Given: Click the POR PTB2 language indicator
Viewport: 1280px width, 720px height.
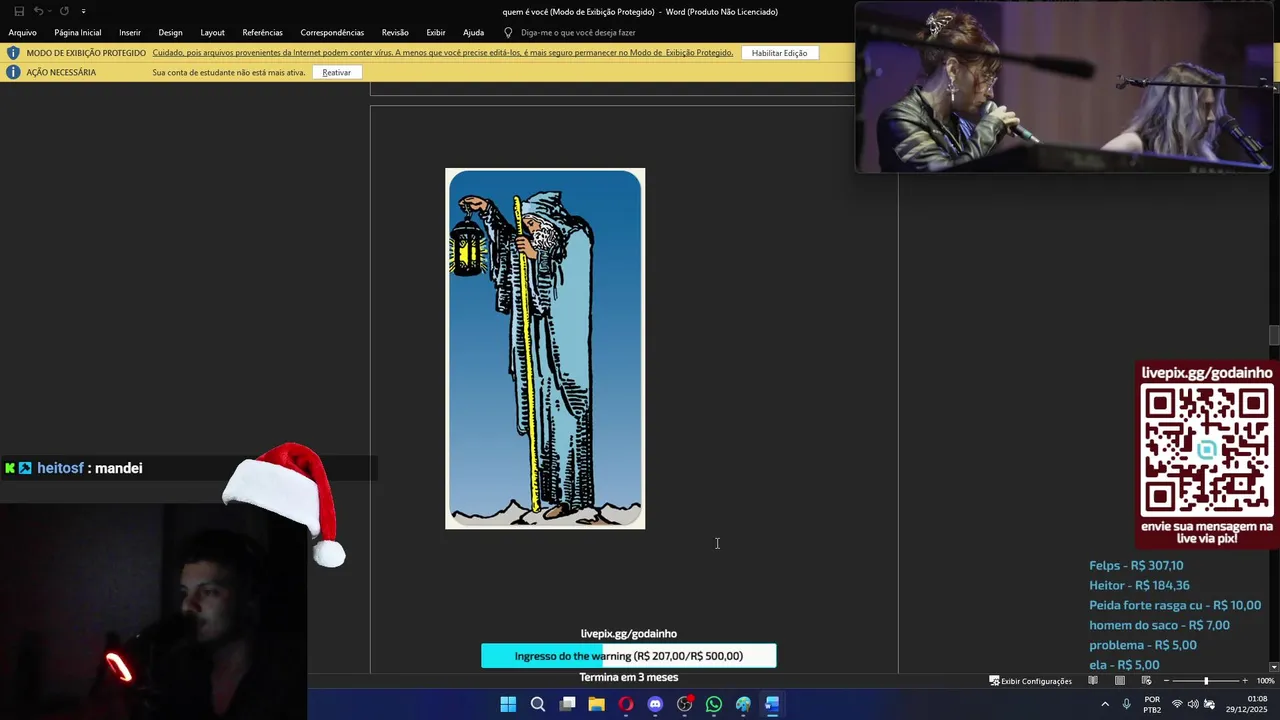Looking at the screenshot, I should 1152,704.
